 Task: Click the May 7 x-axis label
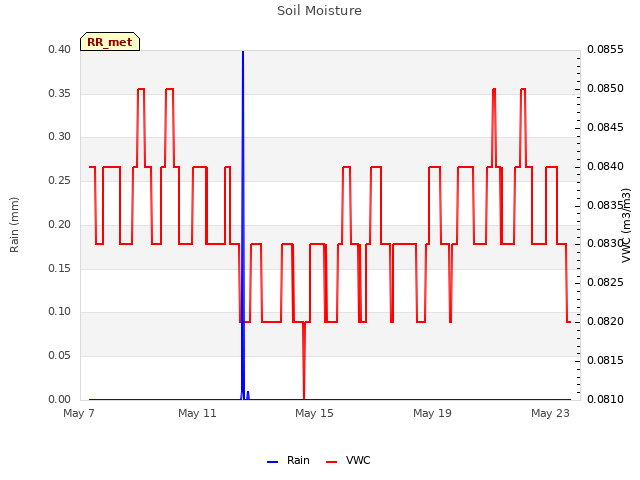(79, 413)
